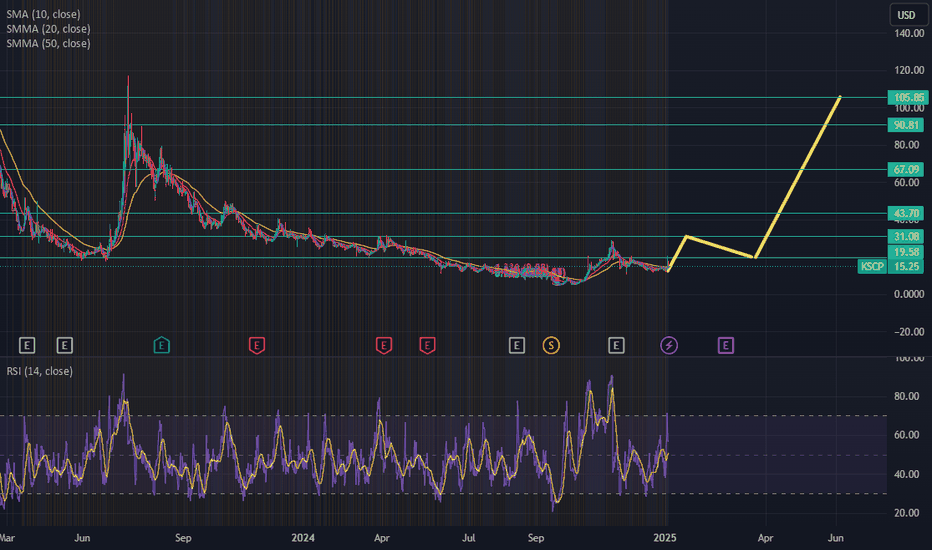The image size is (932, 550).
Task: Click the gray E marker before lightning marker
Action: 616,345
